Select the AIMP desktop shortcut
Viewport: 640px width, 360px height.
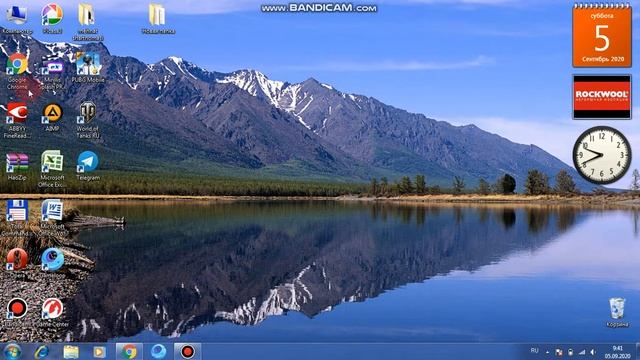click(53, 118)
